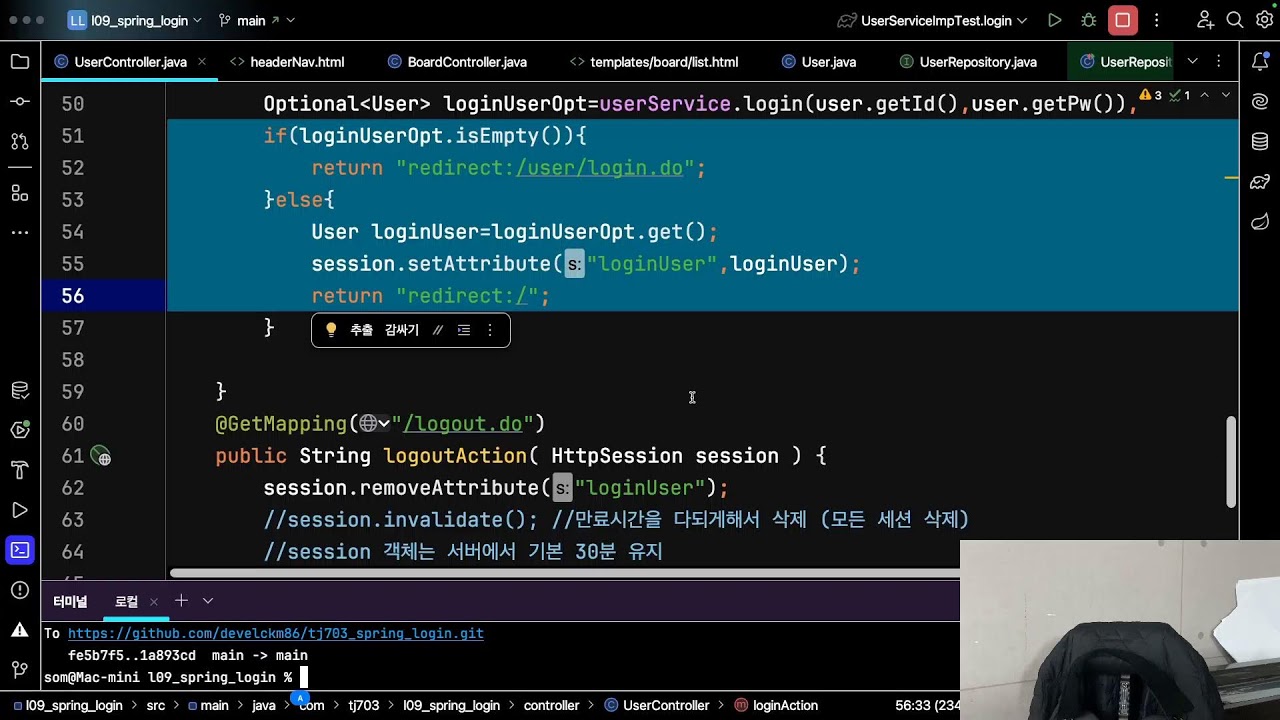Select loginAction in breadcrumb bar
1280x720 pixels.
point(776,705)
